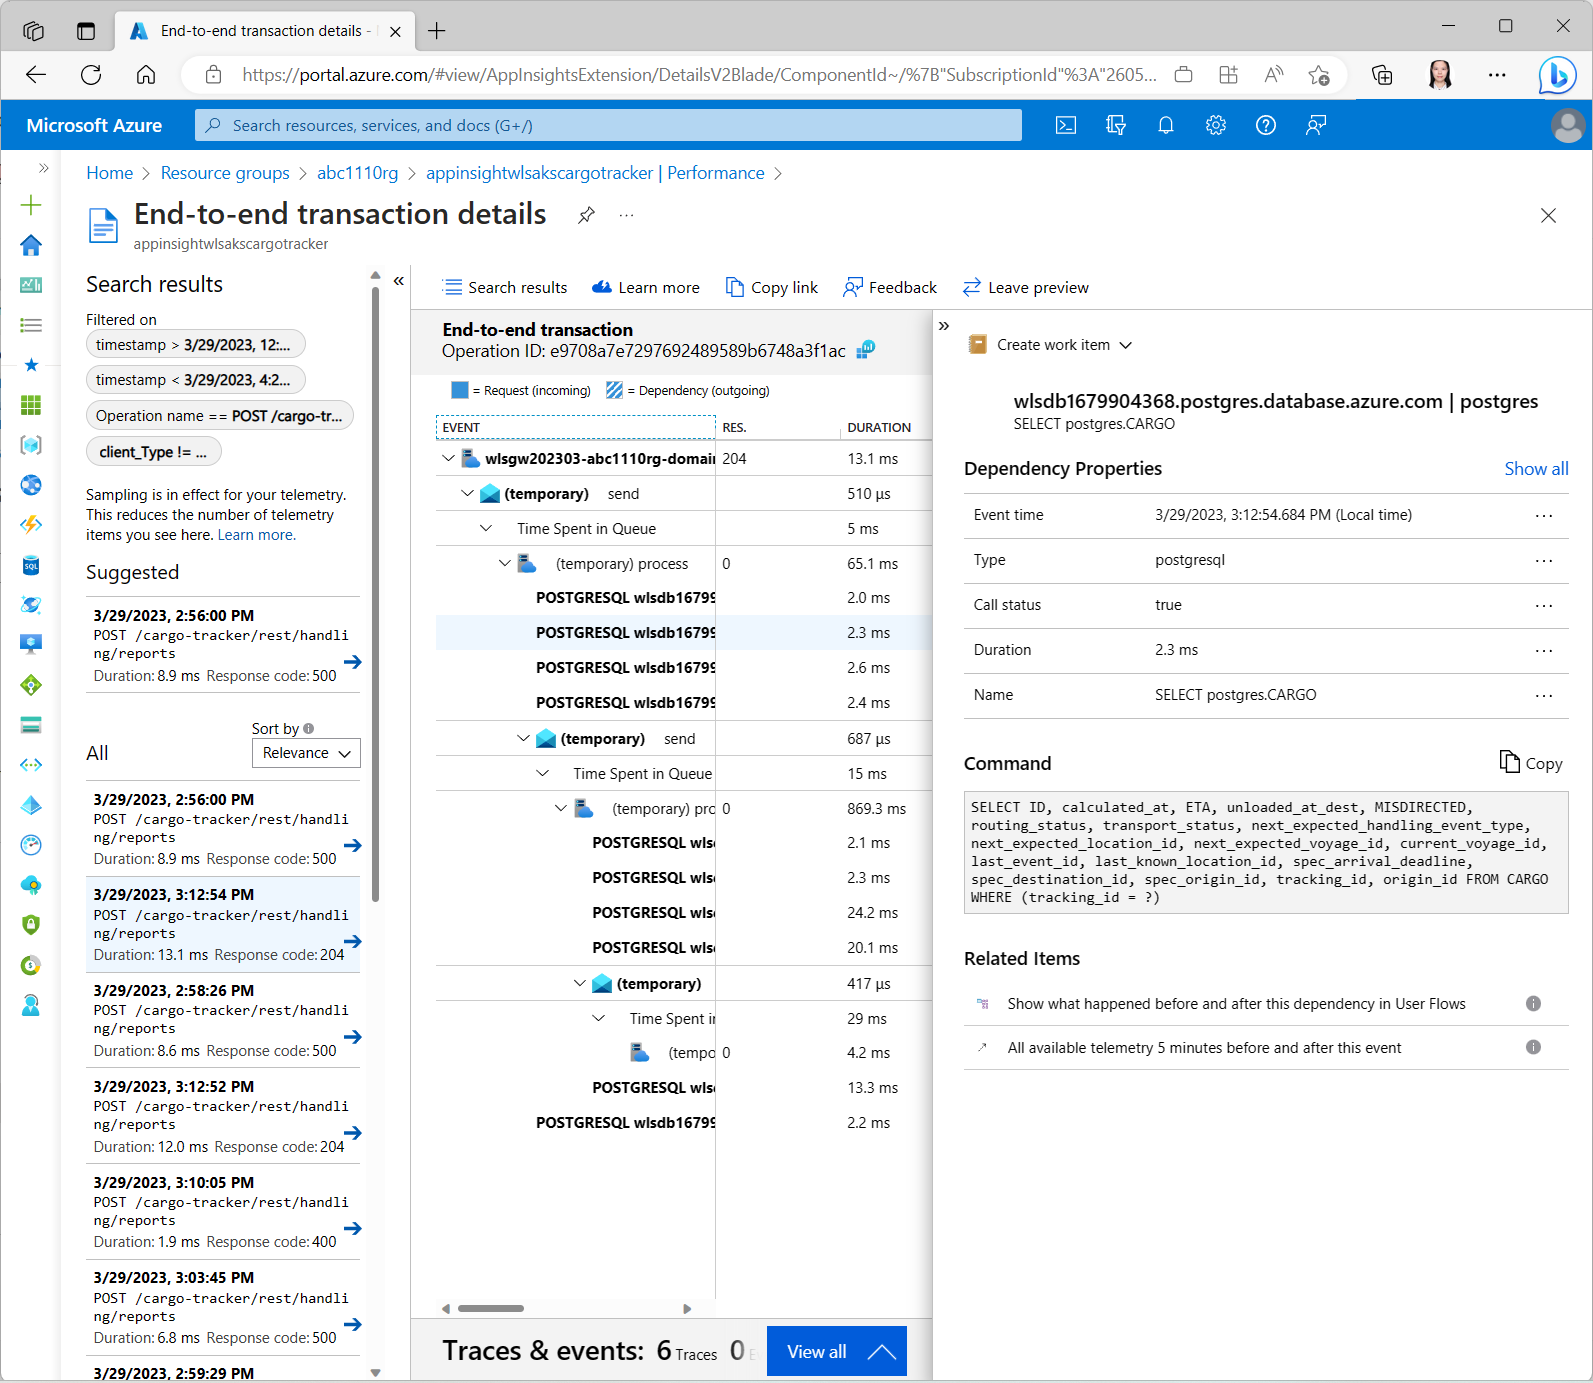
Task: Open Create work item dropdown
Action: [x=1050, y=345]
